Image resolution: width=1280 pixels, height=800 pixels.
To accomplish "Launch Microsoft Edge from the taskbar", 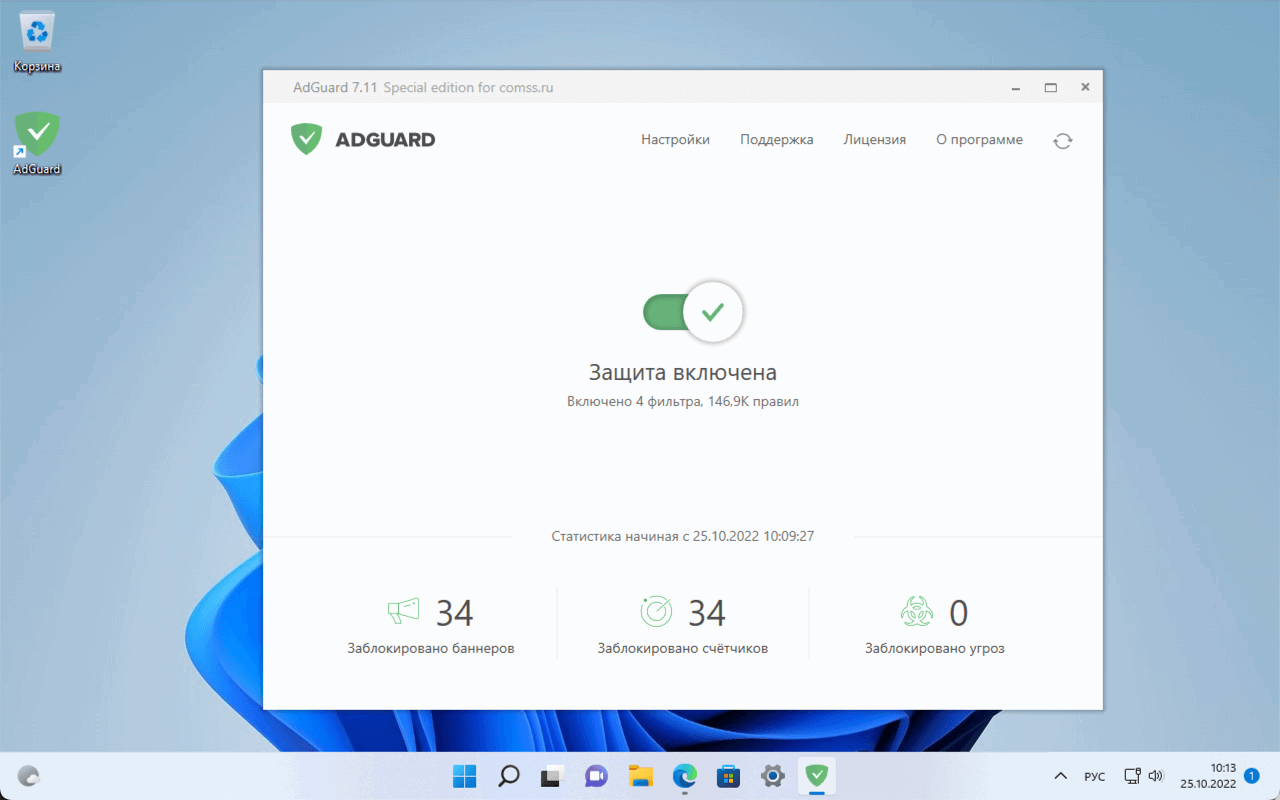I will [685, 775].
